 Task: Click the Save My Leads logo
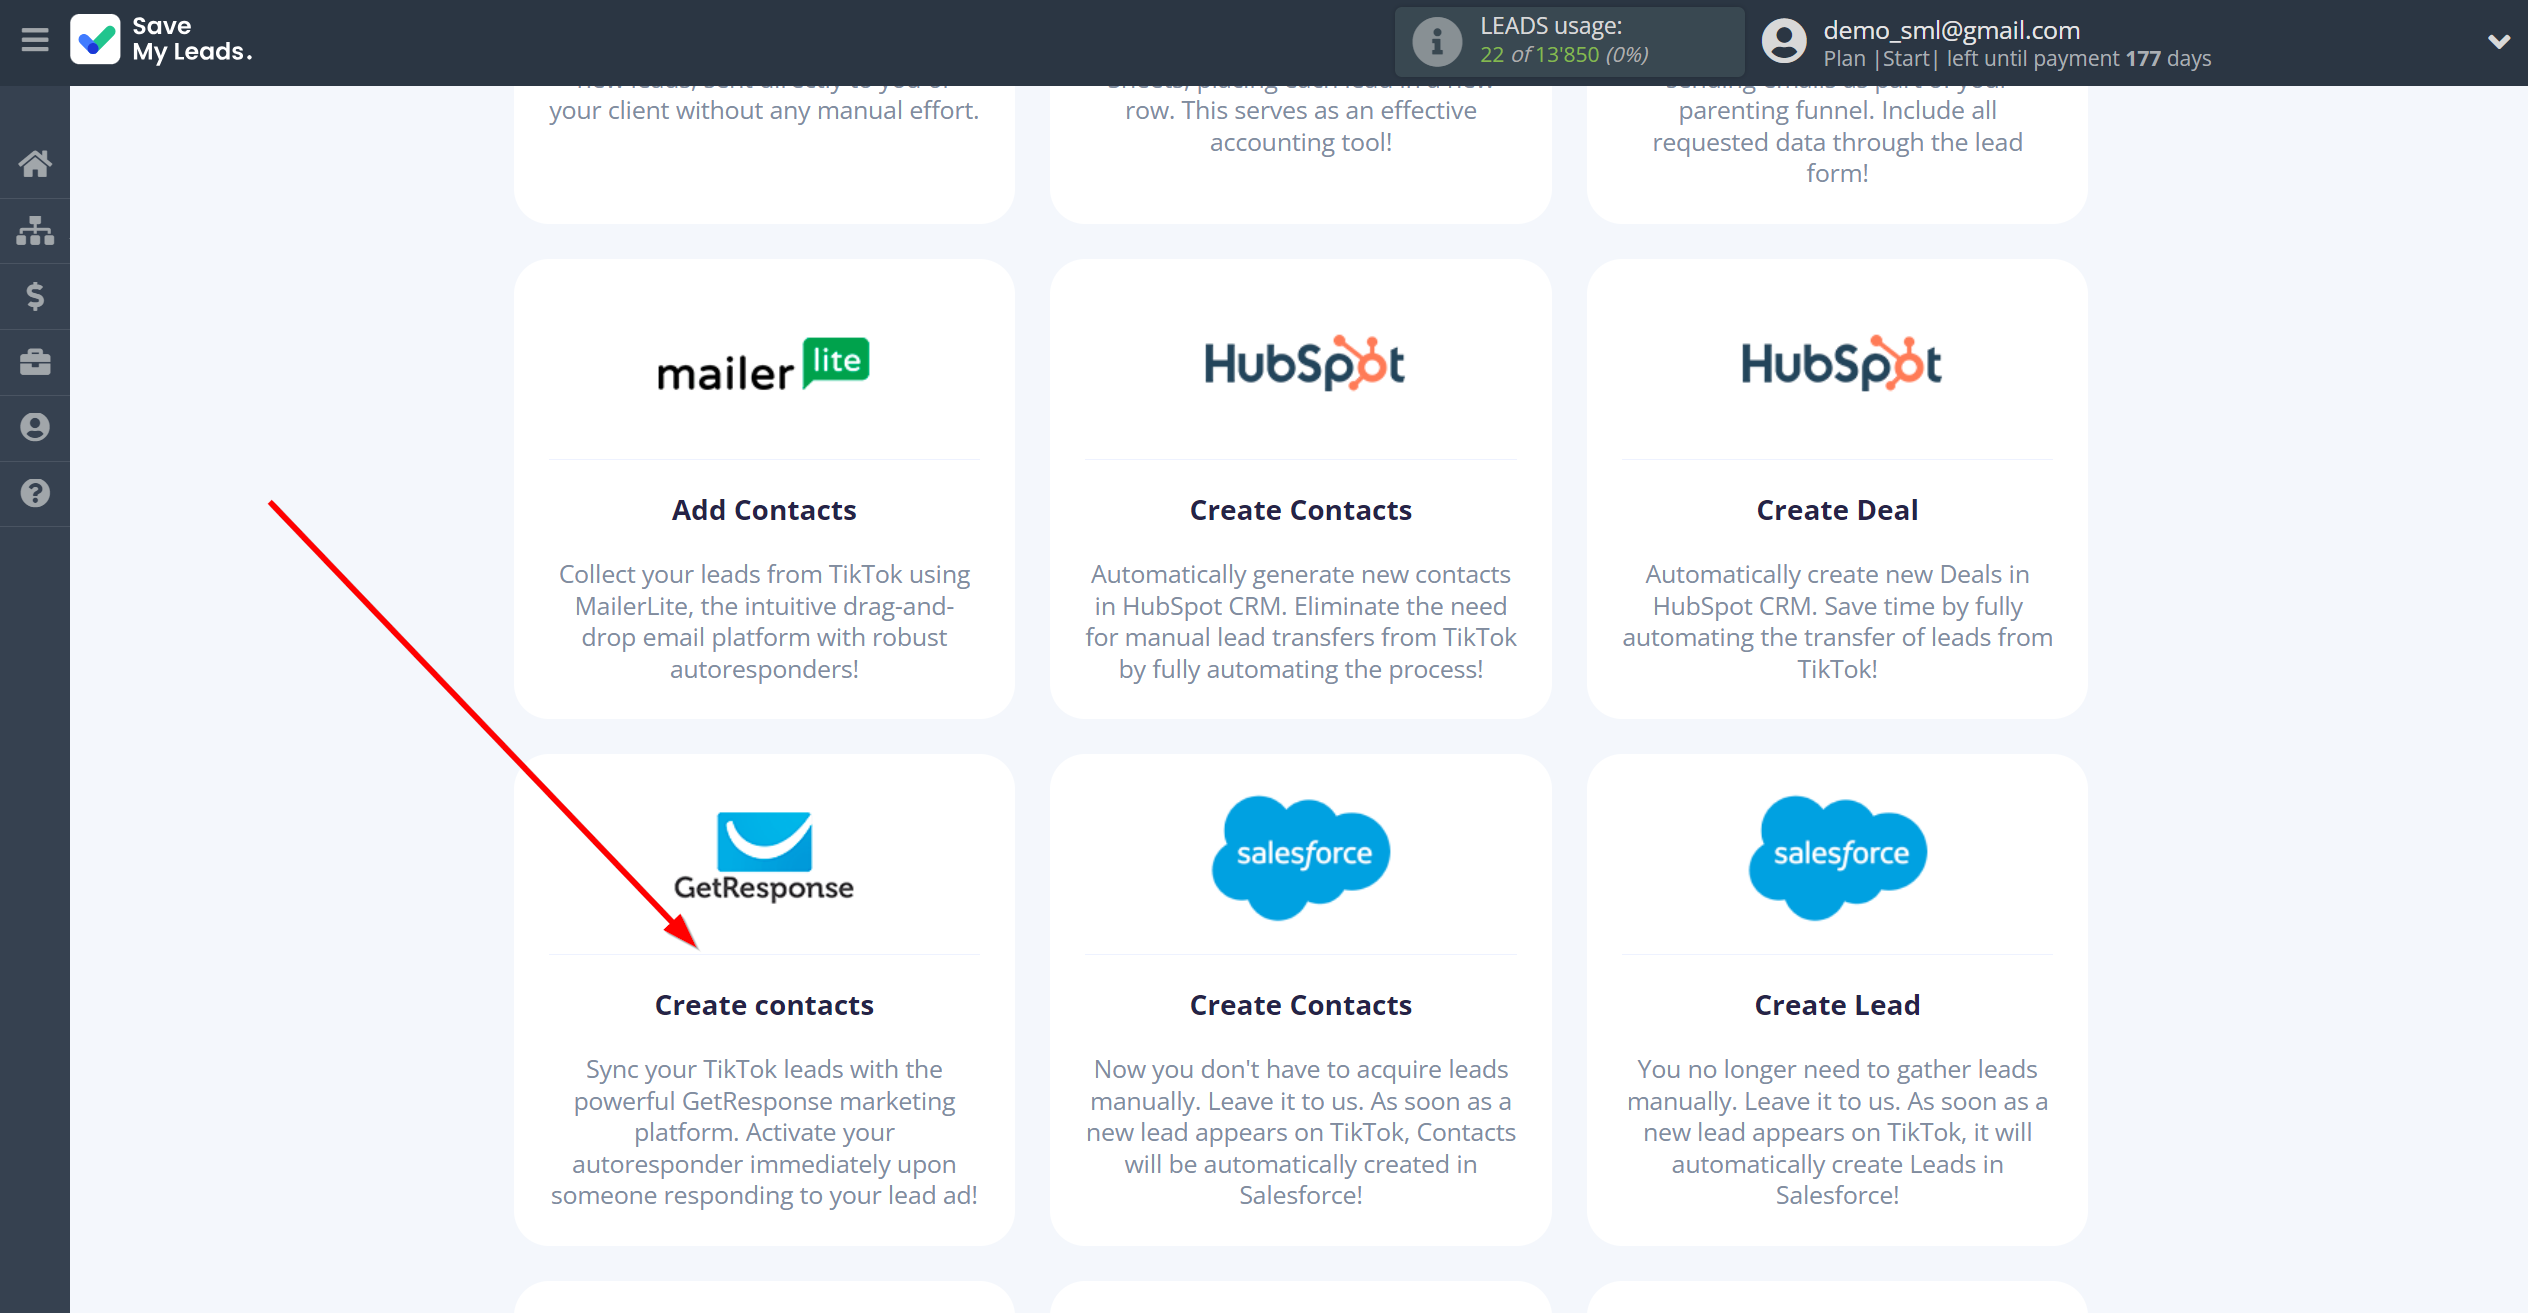pos(161,40)
